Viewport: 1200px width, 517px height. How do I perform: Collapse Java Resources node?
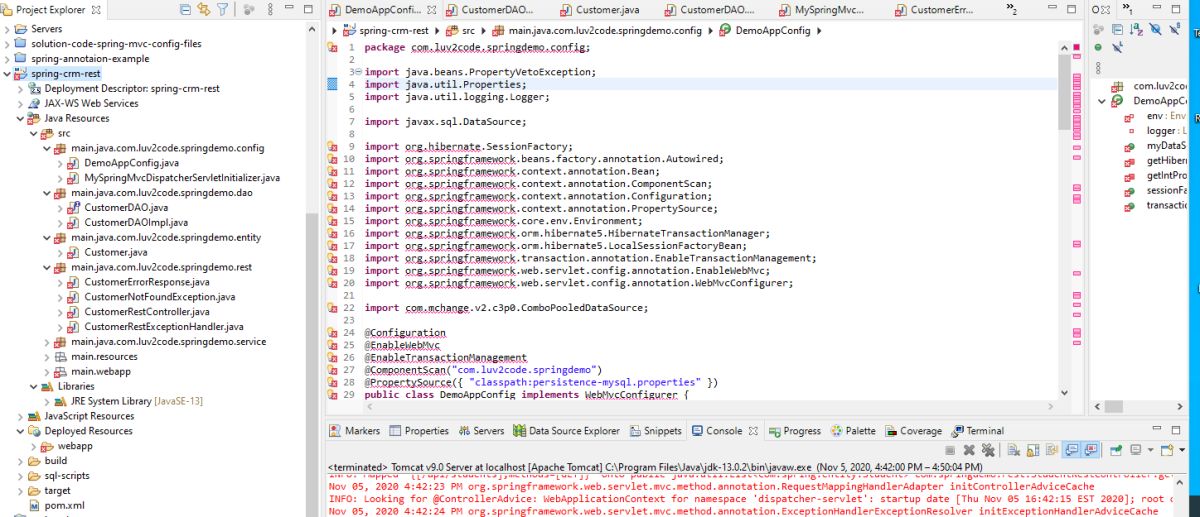pos(21,118)
